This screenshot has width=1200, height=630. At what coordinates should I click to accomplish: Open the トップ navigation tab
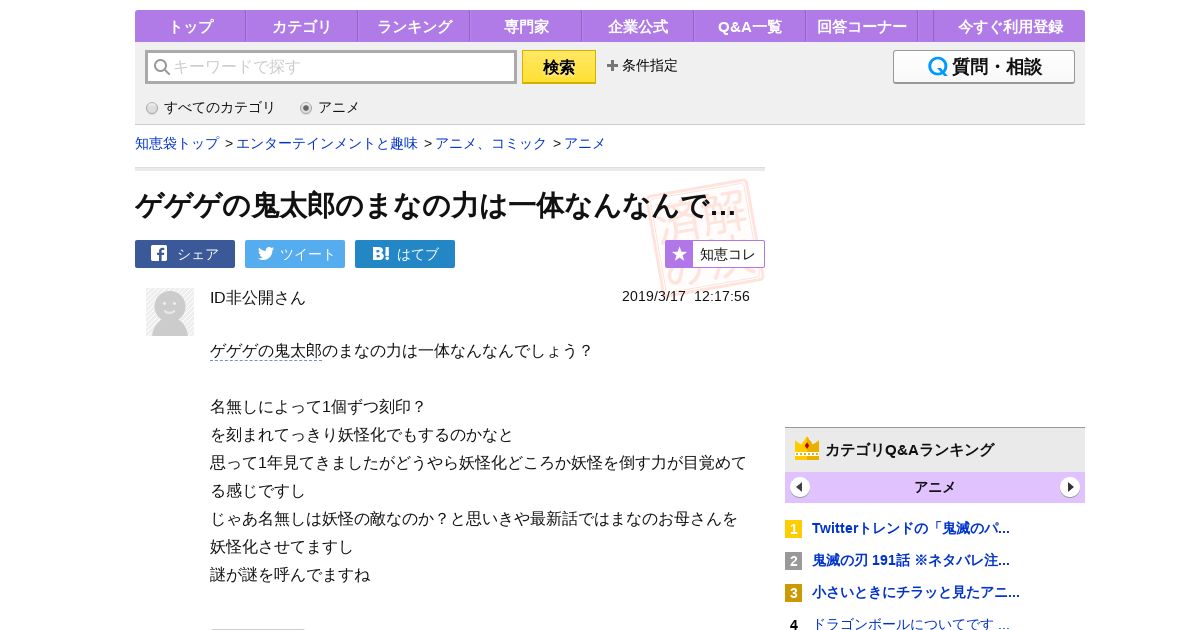pos(190,26)
